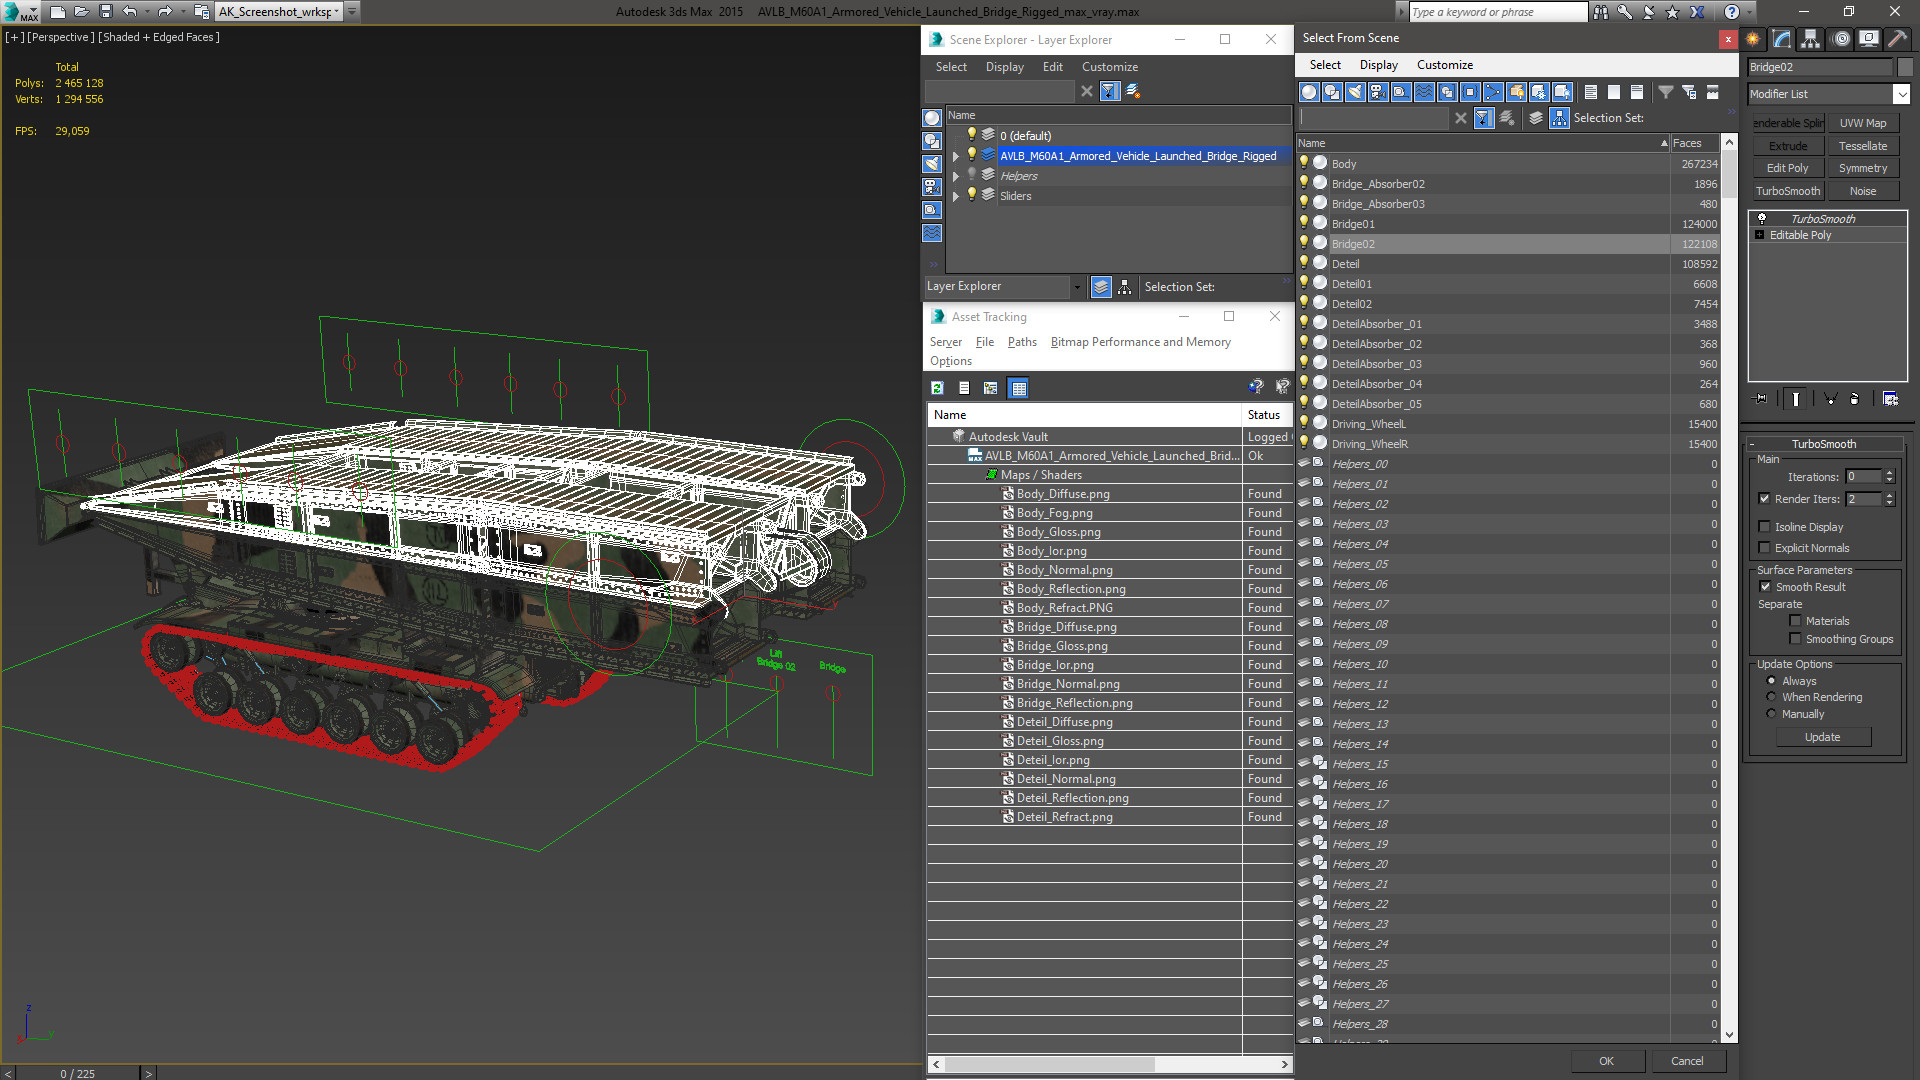The width and height of the screenshot is (1920, 1080).
Task: Click Cancel in Select From Scene
Action: (1687, 1061)
